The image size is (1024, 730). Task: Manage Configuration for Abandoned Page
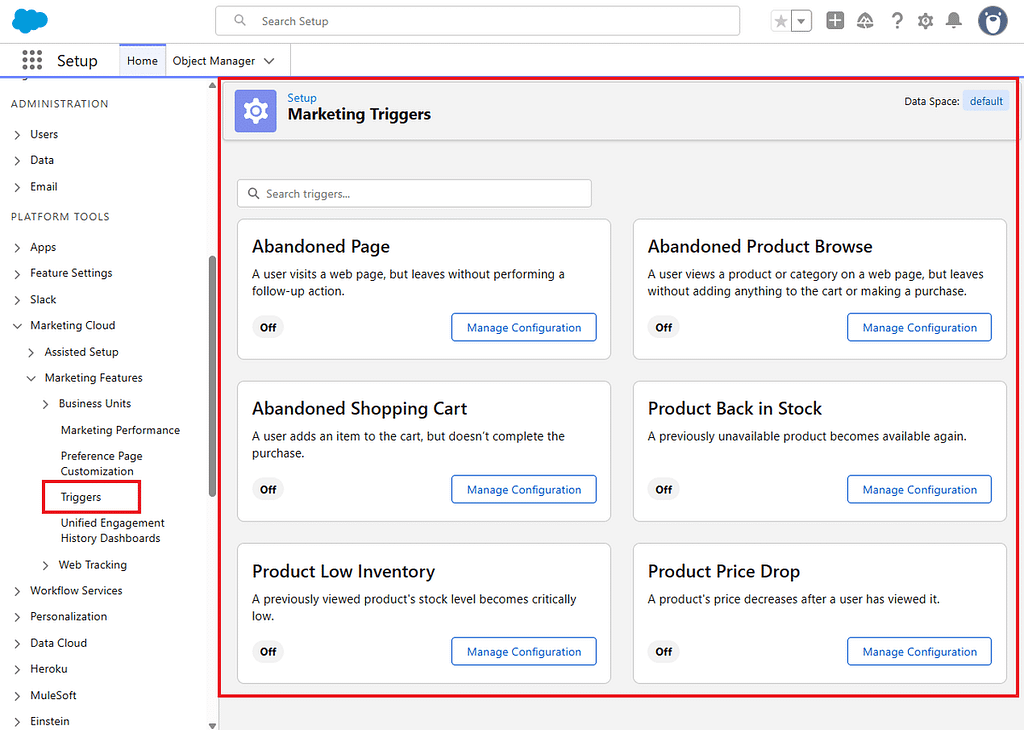pos(524,327)
